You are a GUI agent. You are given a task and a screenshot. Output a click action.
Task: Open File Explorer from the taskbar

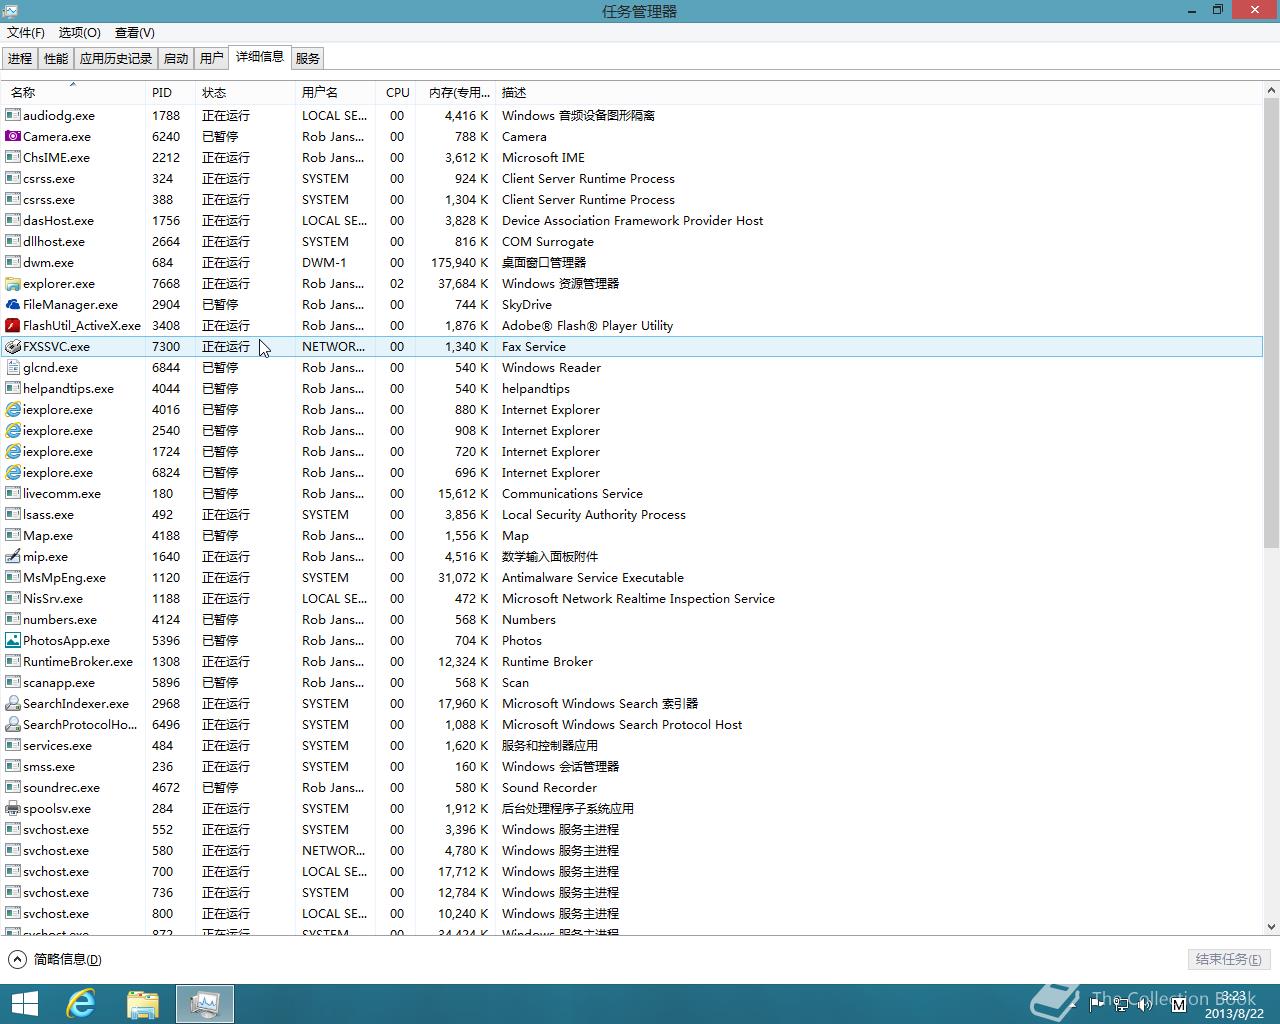pyautogui.click(x=143, y=1004)
